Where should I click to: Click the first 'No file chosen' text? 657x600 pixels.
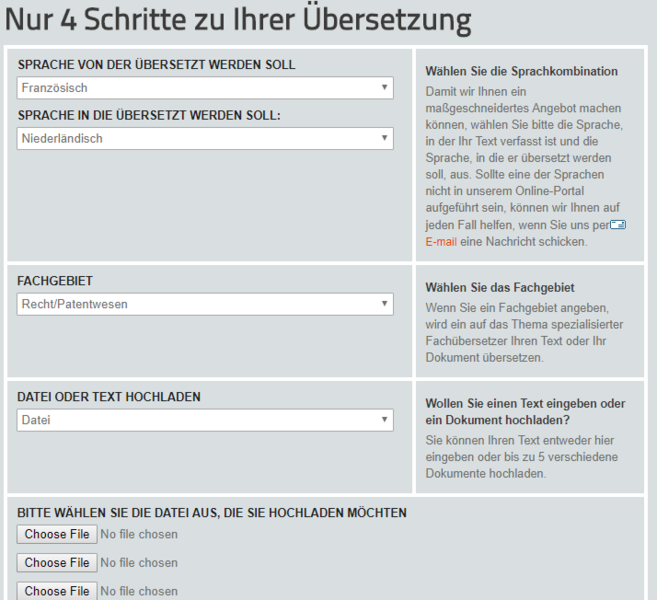(x=139, y=534)
